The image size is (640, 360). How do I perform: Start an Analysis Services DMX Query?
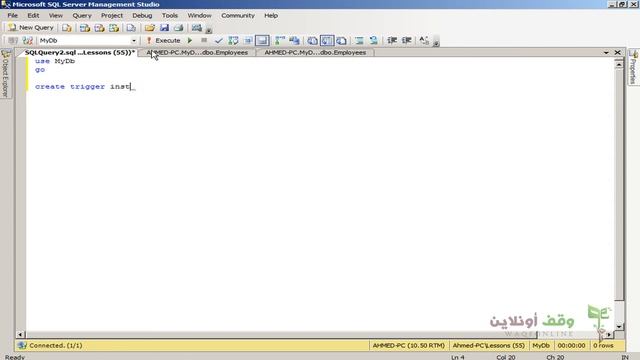tap(99, 28)
